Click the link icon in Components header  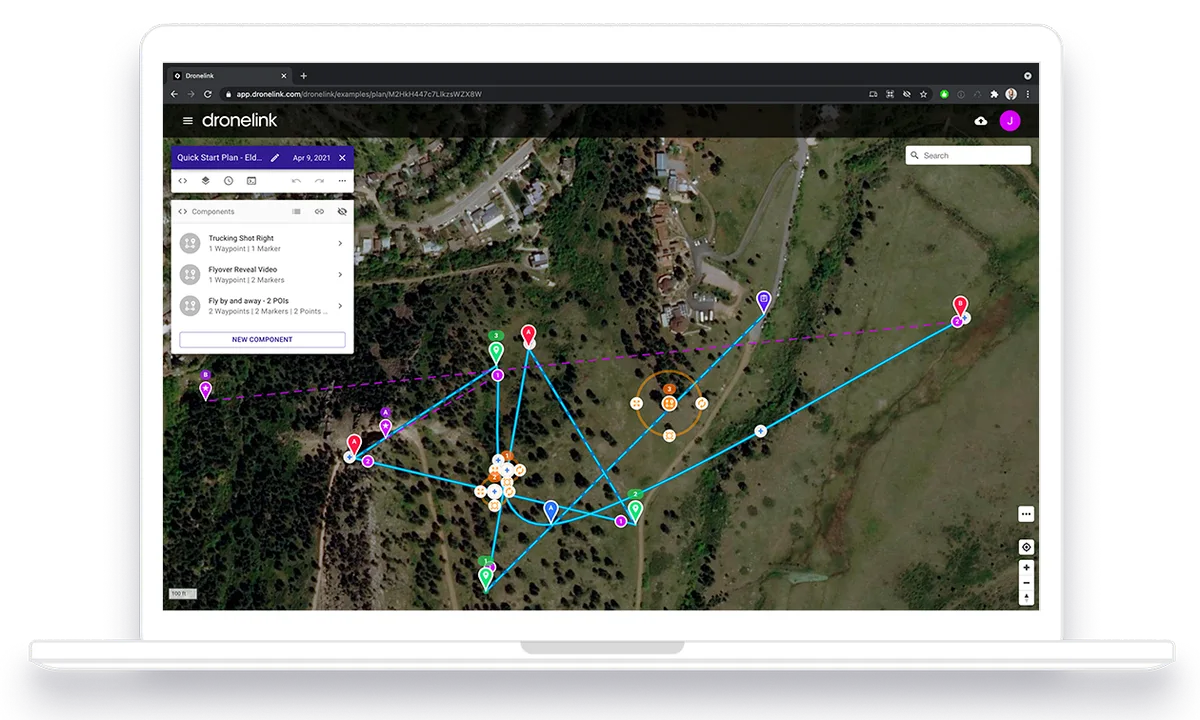coord(319,212)
